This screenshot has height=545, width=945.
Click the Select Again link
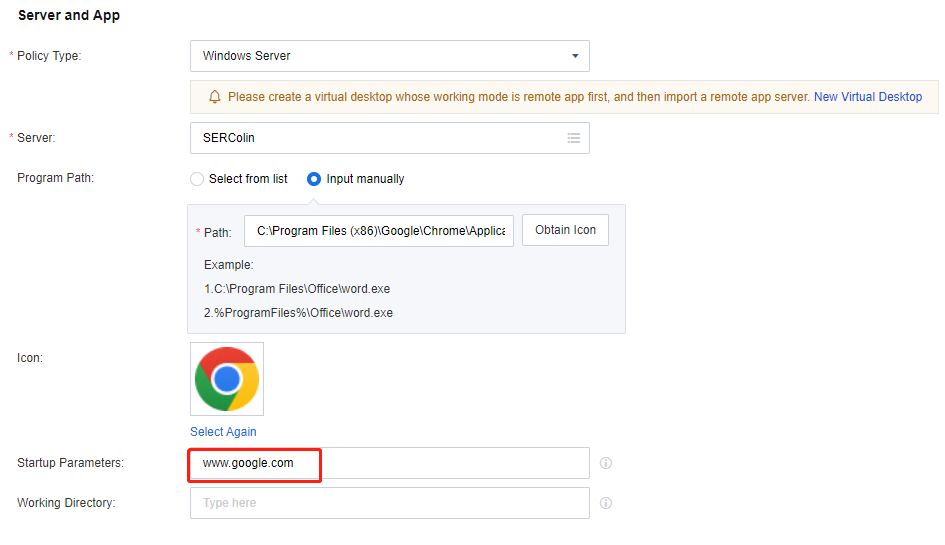(x=223, y=432)
